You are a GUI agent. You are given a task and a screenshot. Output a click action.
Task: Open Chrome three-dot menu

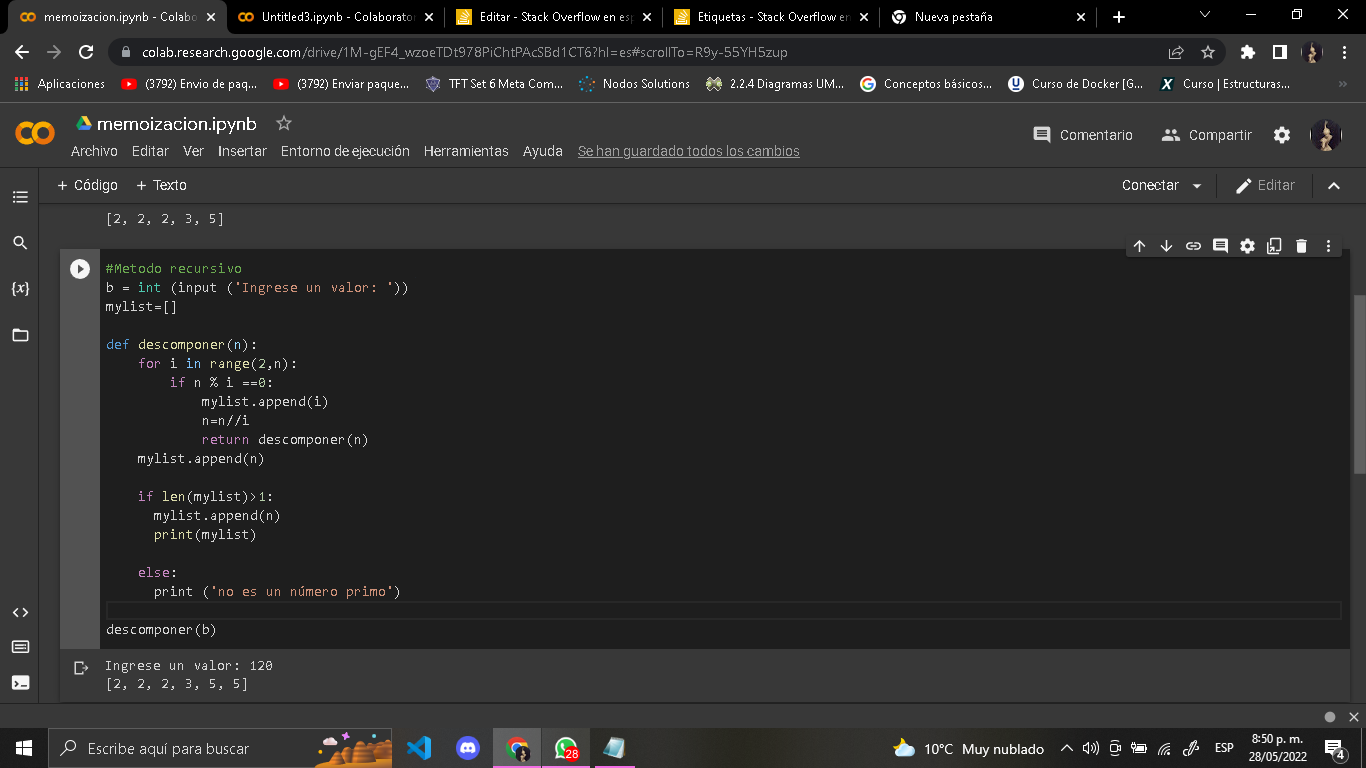[1345, 52]
